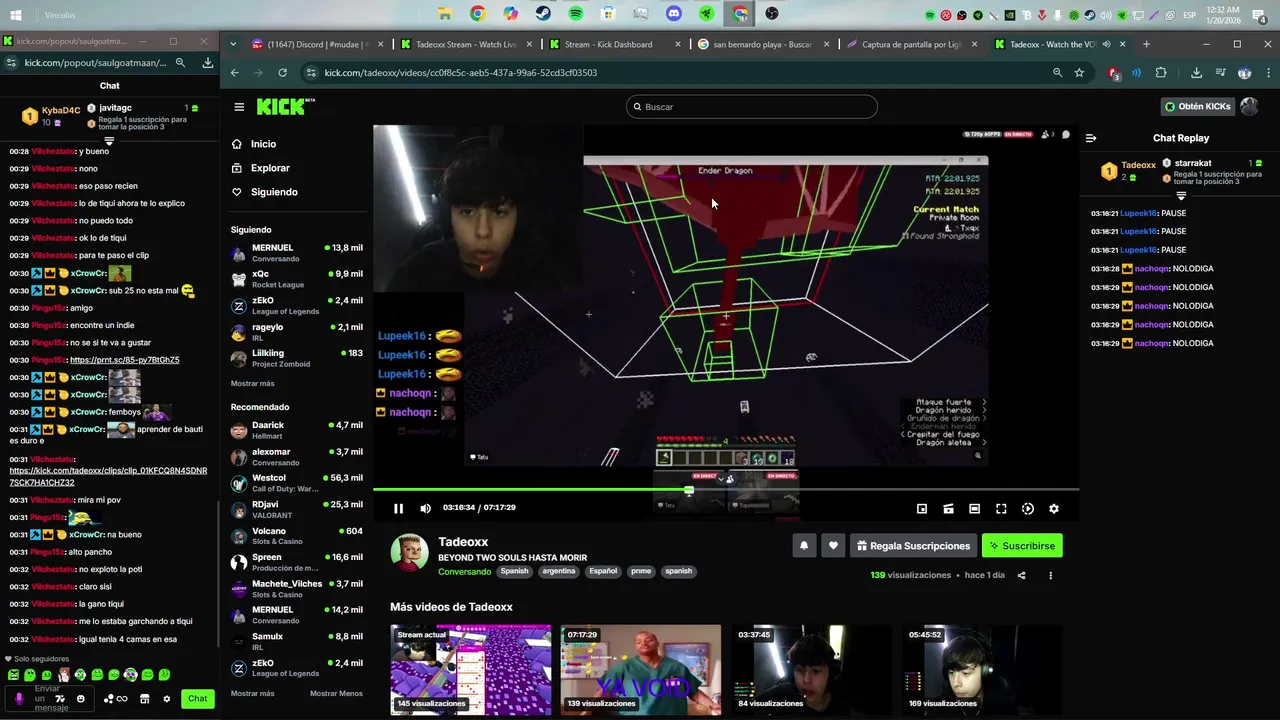Open the 03:37:45 video thumbnail
Viewport: 1280px width, 720px height.
coord(811,670)
